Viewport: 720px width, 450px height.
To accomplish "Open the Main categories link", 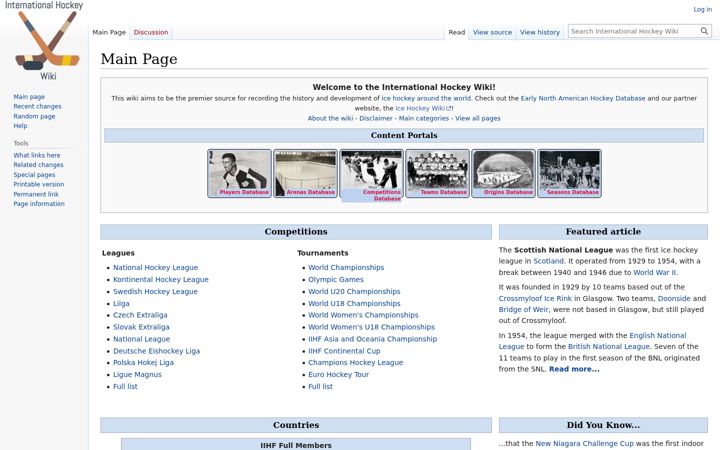I will point(423,118).
